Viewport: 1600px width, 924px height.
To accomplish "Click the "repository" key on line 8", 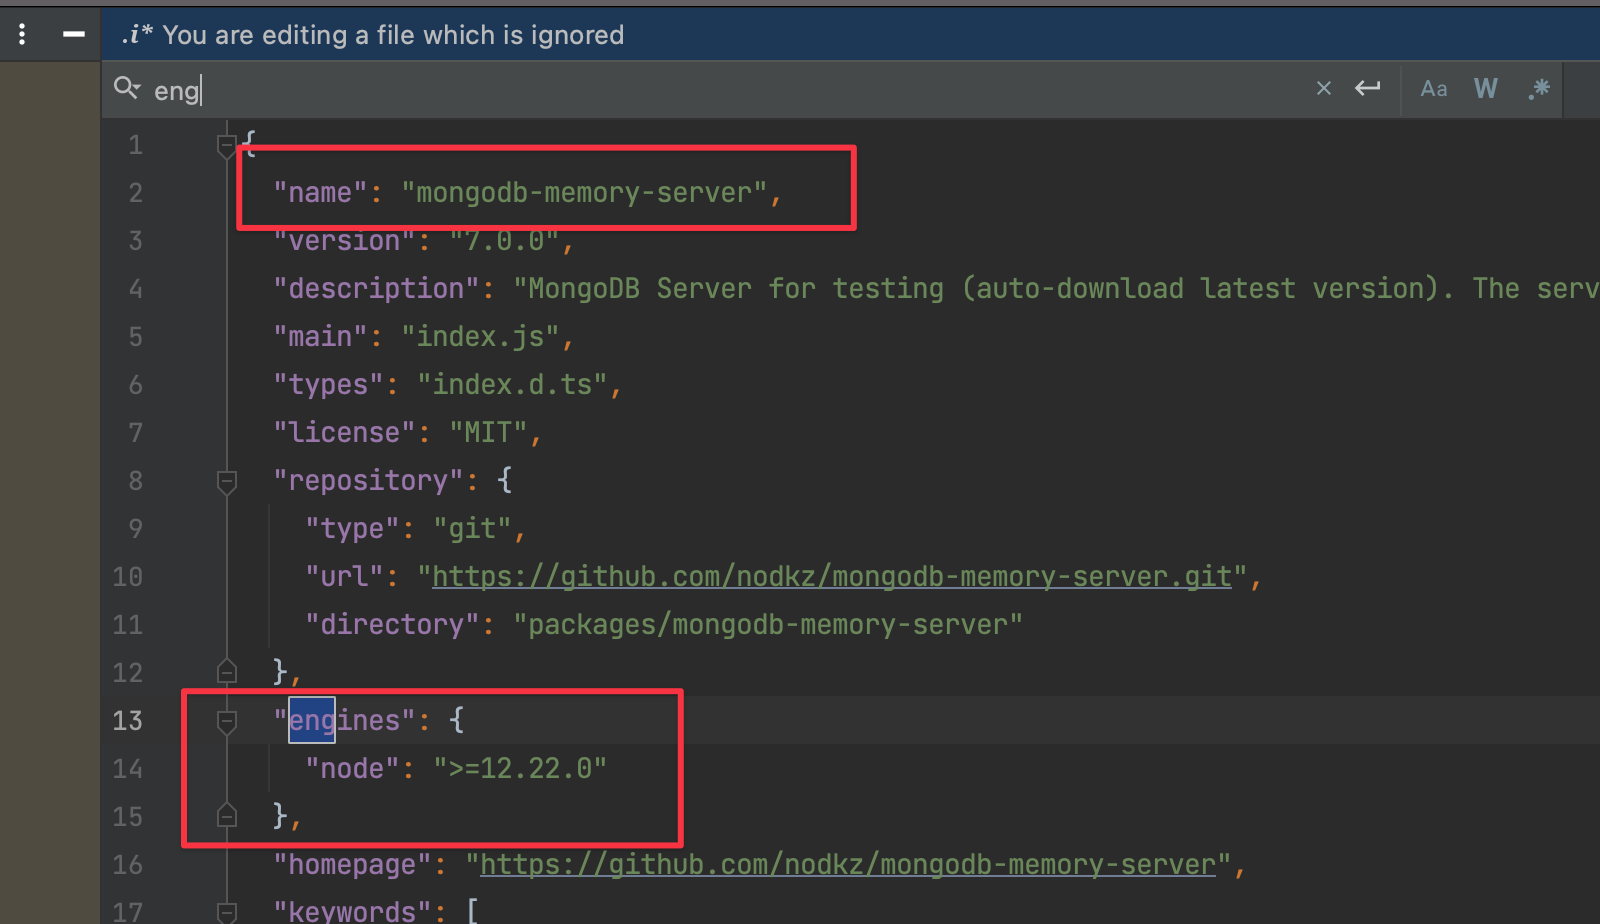I will (x=368, y=481).
